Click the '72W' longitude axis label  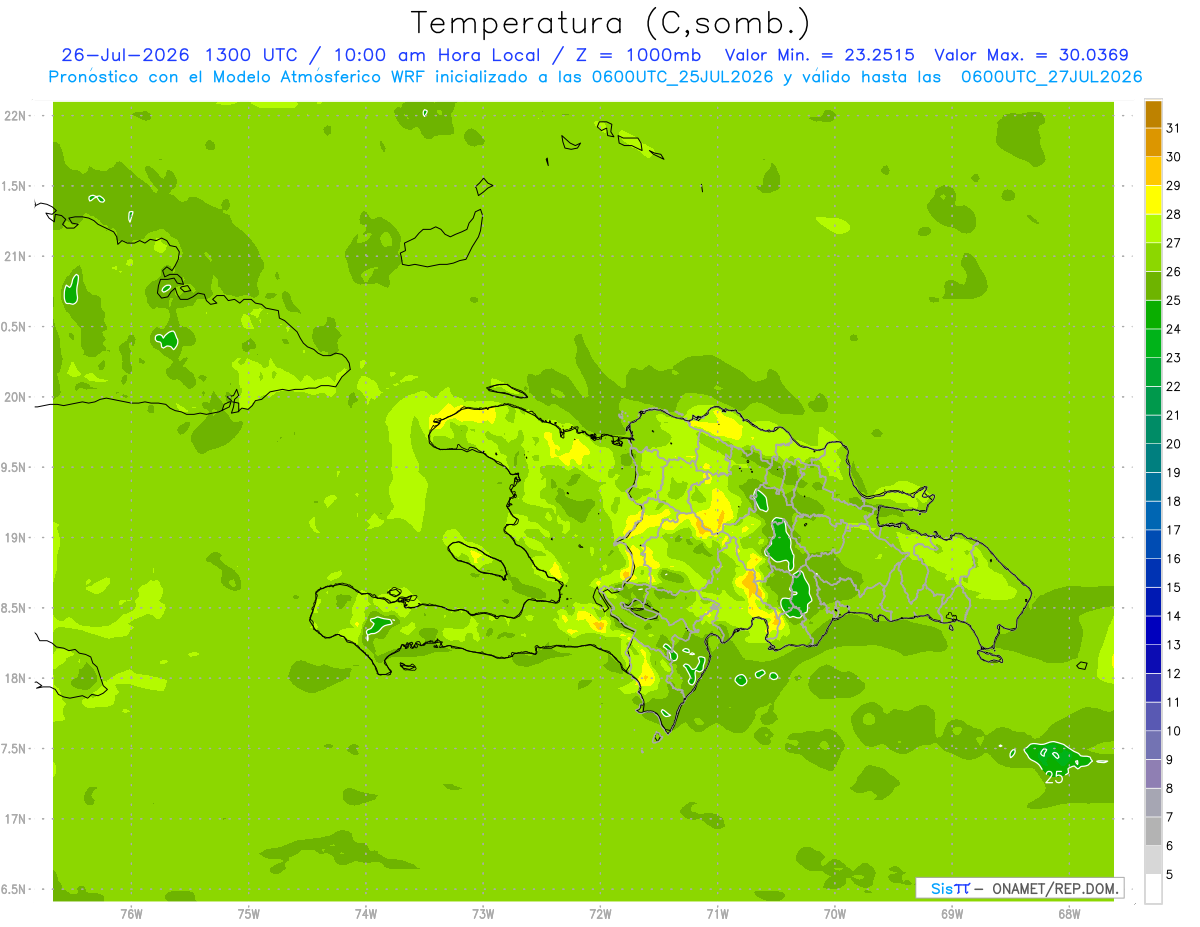600,915
